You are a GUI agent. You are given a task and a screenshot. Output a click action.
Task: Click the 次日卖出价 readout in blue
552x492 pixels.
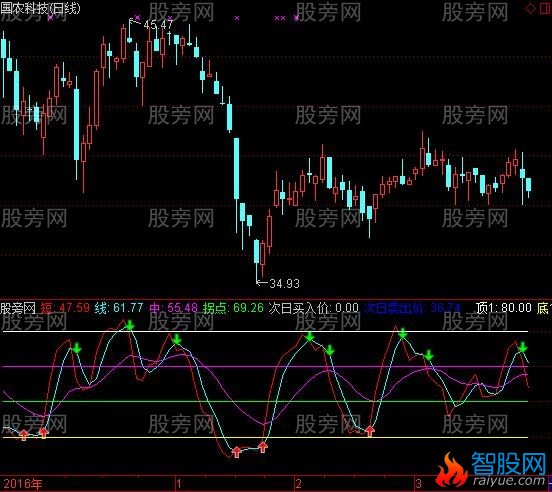tap(412, 308)
